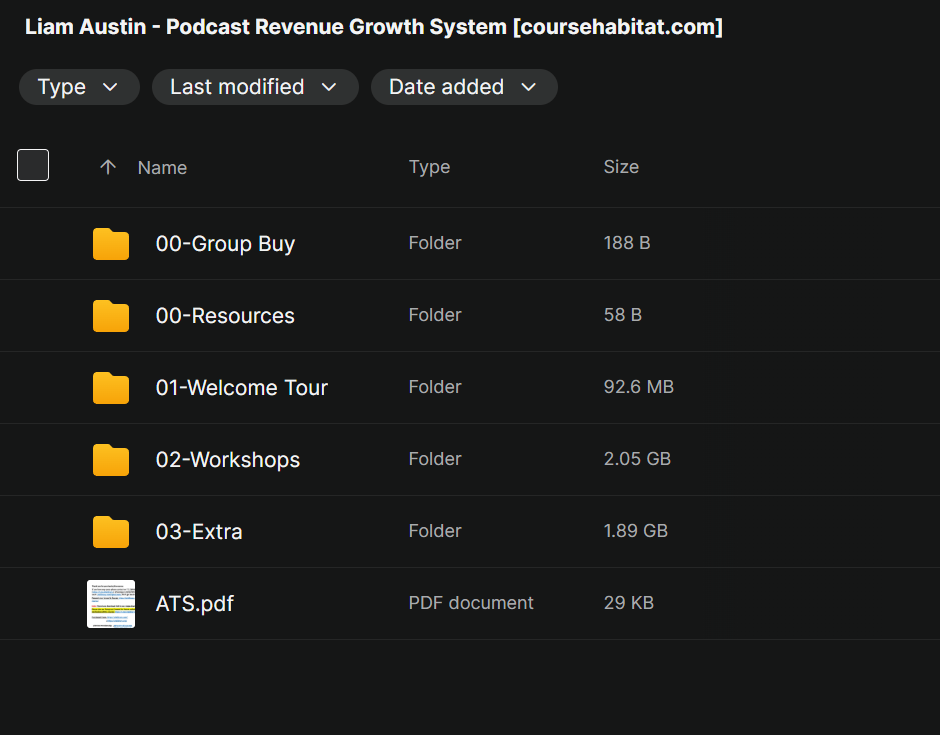The image size is (940, 735).
Task: Open the 03-Extra folder name
Action: coord(199,532)
